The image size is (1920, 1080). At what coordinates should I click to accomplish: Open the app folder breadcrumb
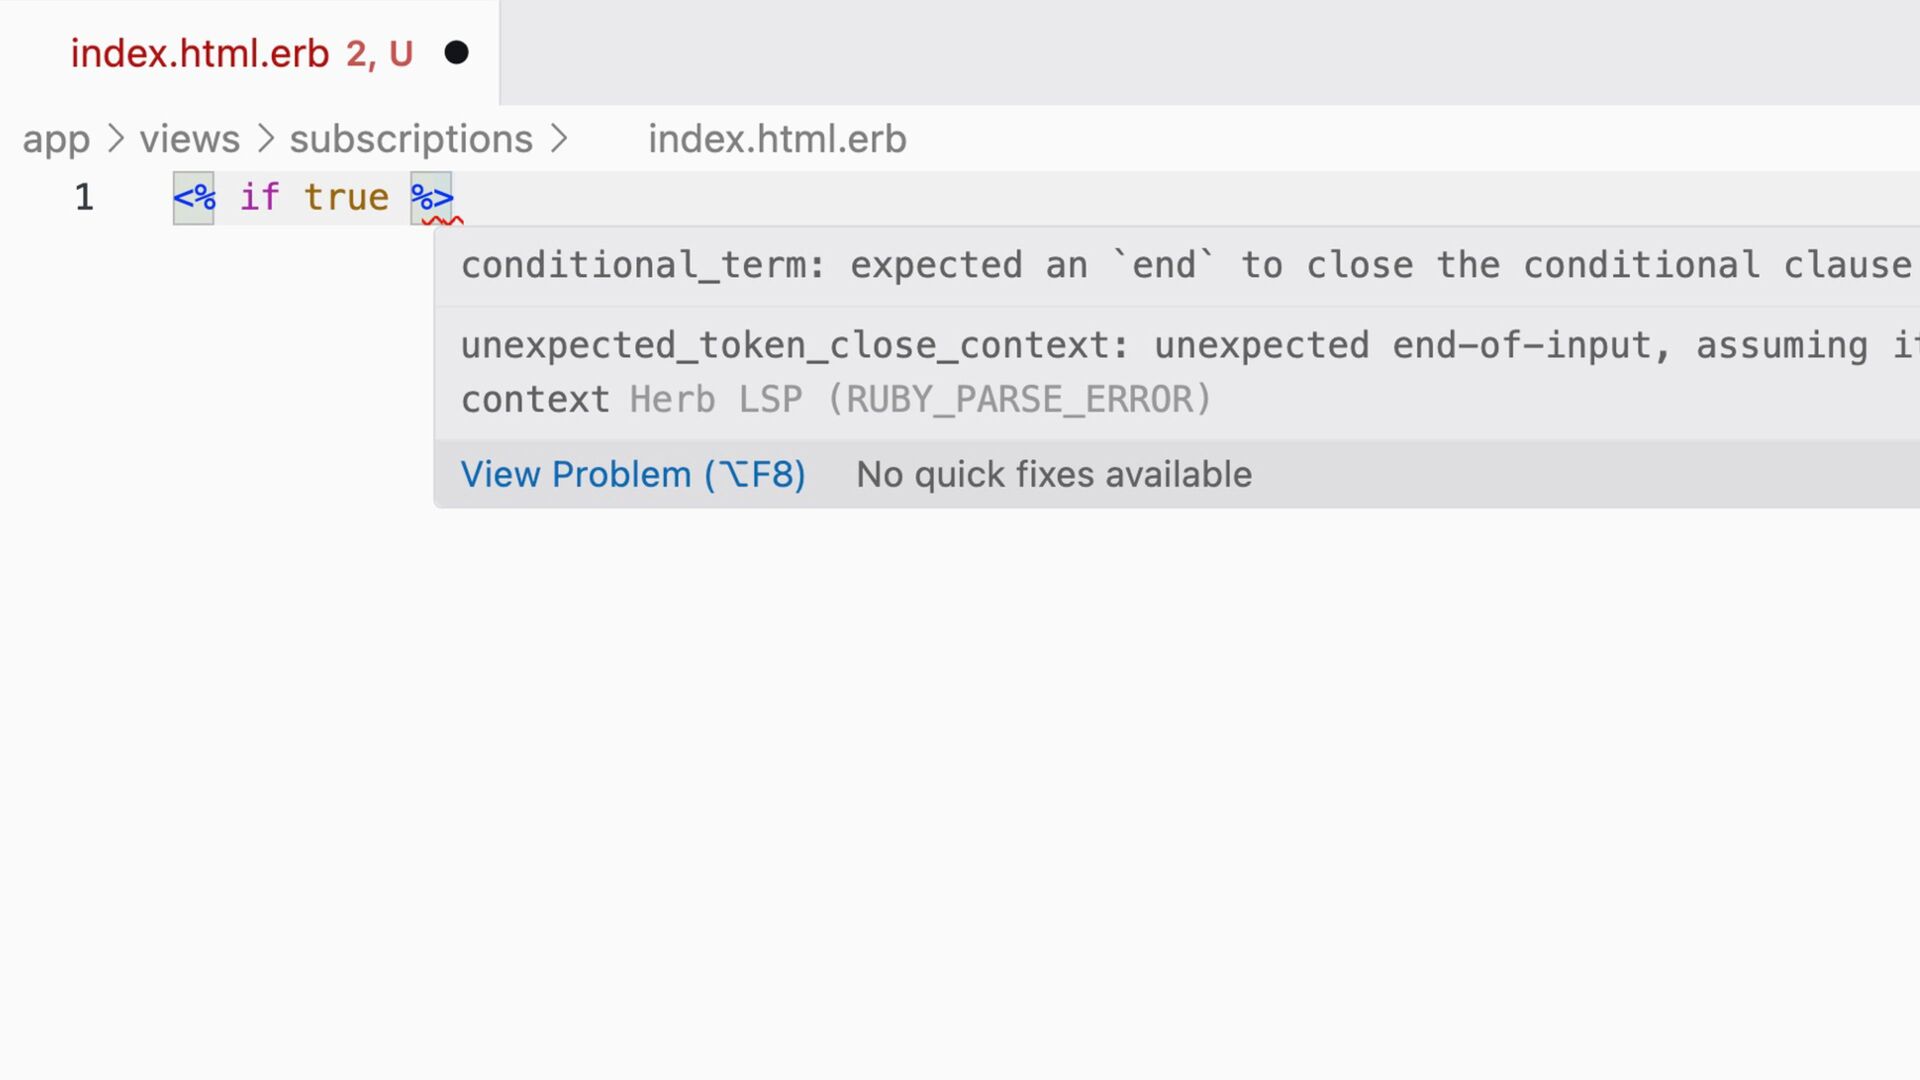click(56, 139)
